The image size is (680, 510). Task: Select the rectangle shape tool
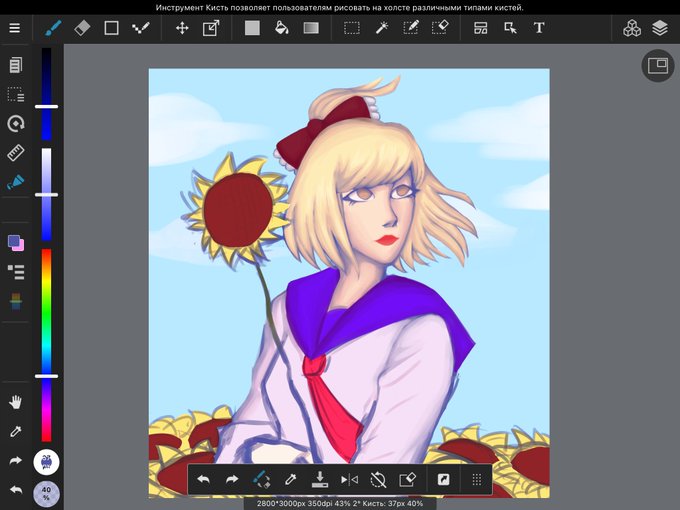click(x=111, y=28)
